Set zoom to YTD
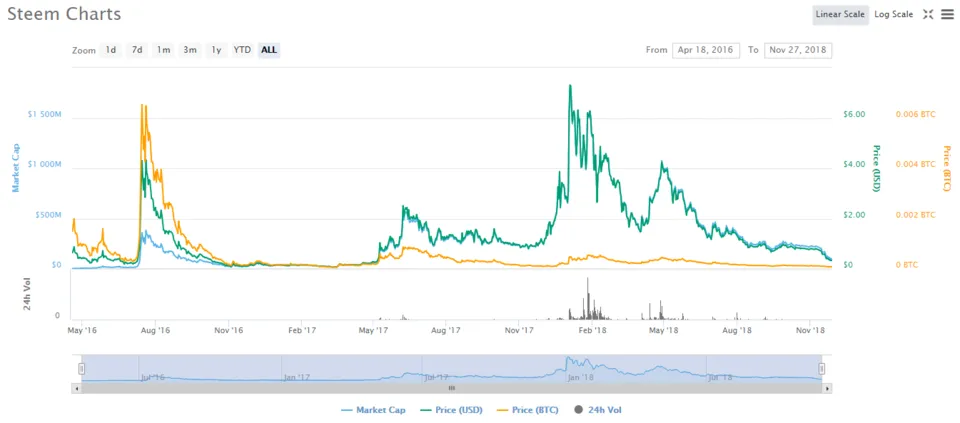This screenshot has height=423, width=960. [x=242, y=50]
